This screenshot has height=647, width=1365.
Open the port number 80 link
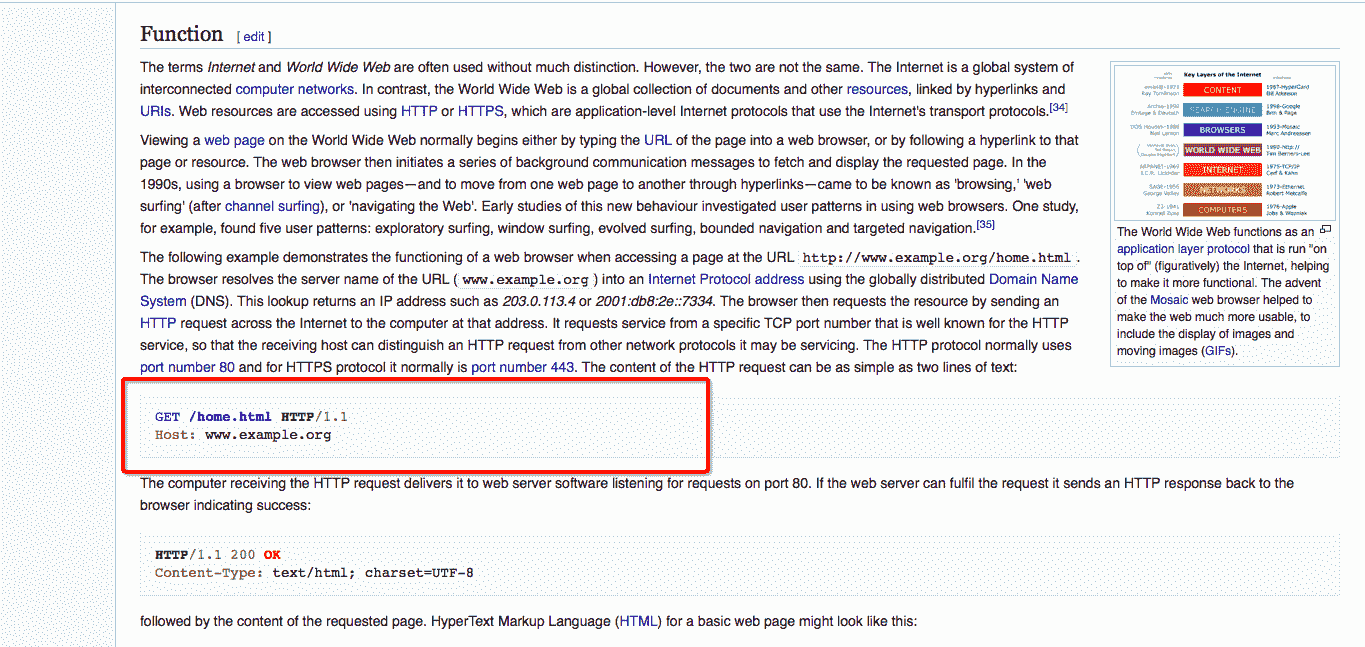pos(187,367)
